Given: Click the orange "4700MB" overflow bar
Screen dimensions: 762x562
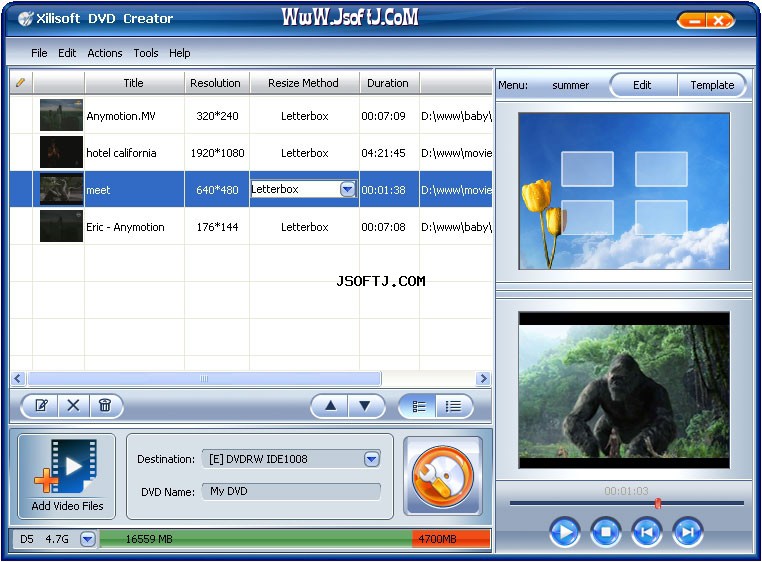Looking at the screenshot, I should (x=451, y=539).
